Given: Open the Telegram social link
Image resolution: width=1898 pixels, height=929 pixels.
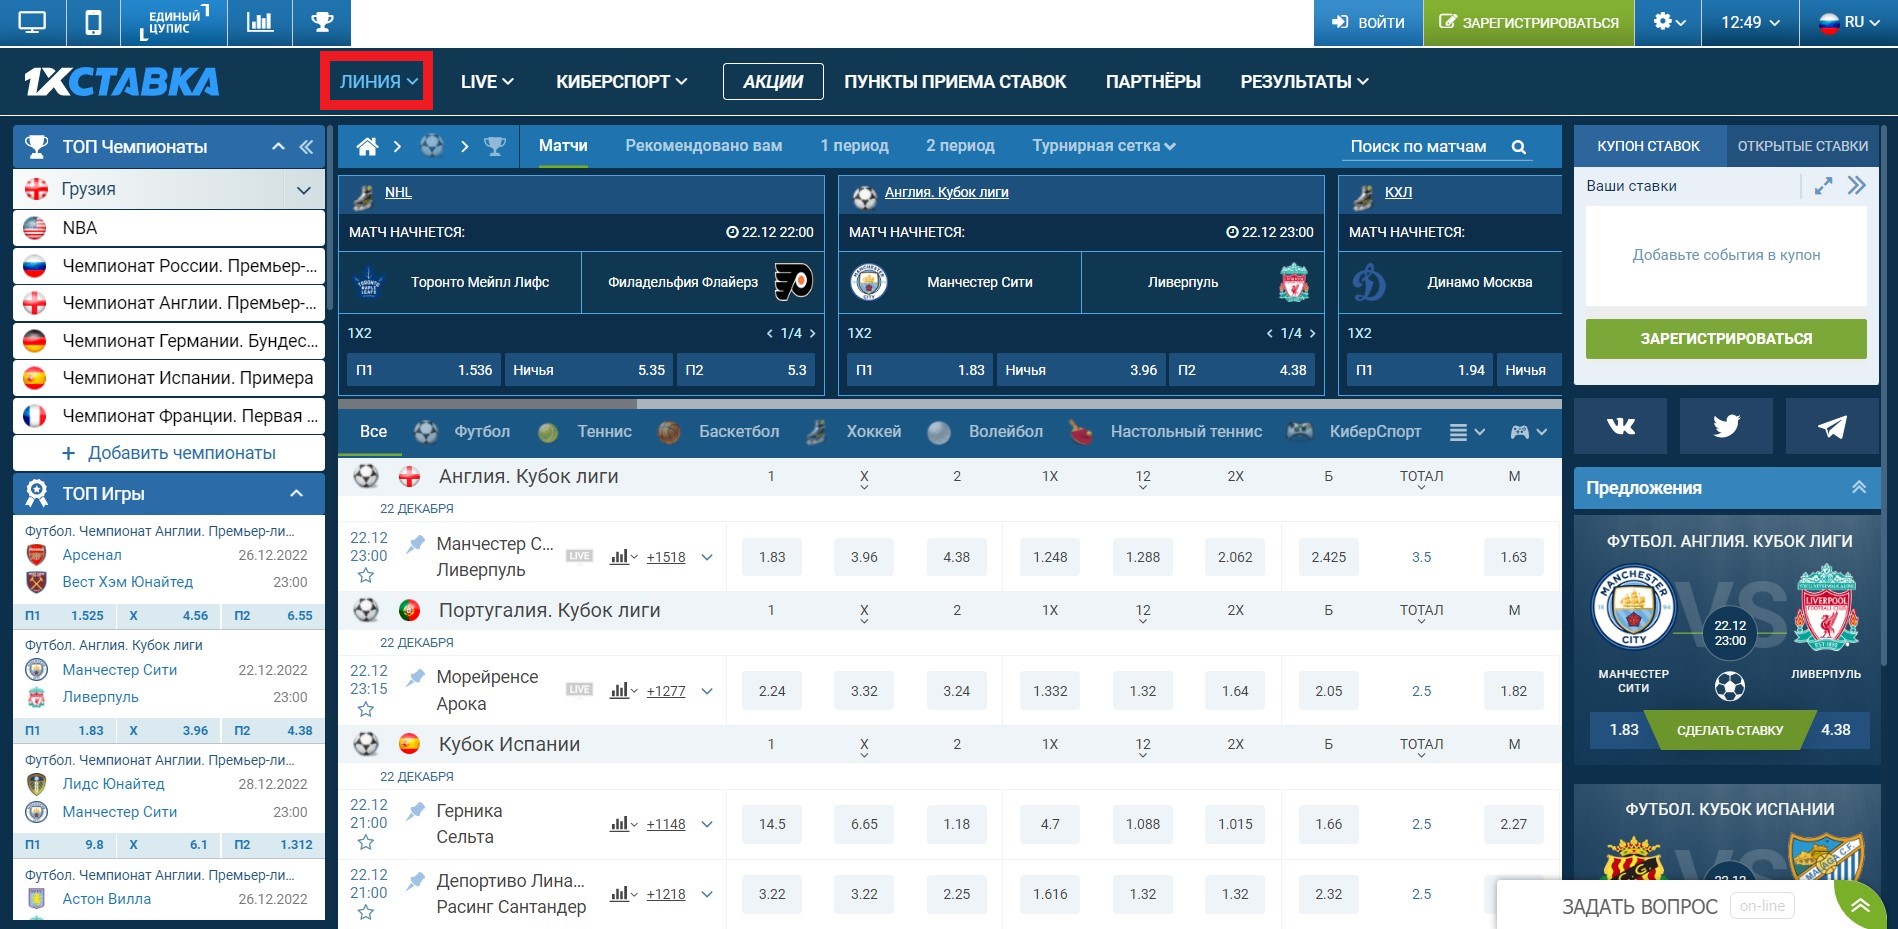Looking at the screenshot, I should [x=1832, y=427].
